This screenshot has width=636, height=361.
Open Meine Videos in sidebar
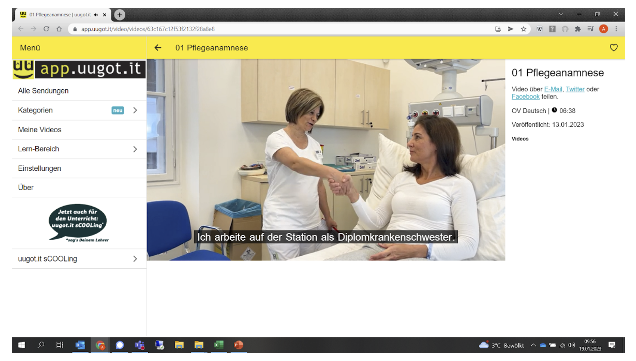tap(79, 130)
